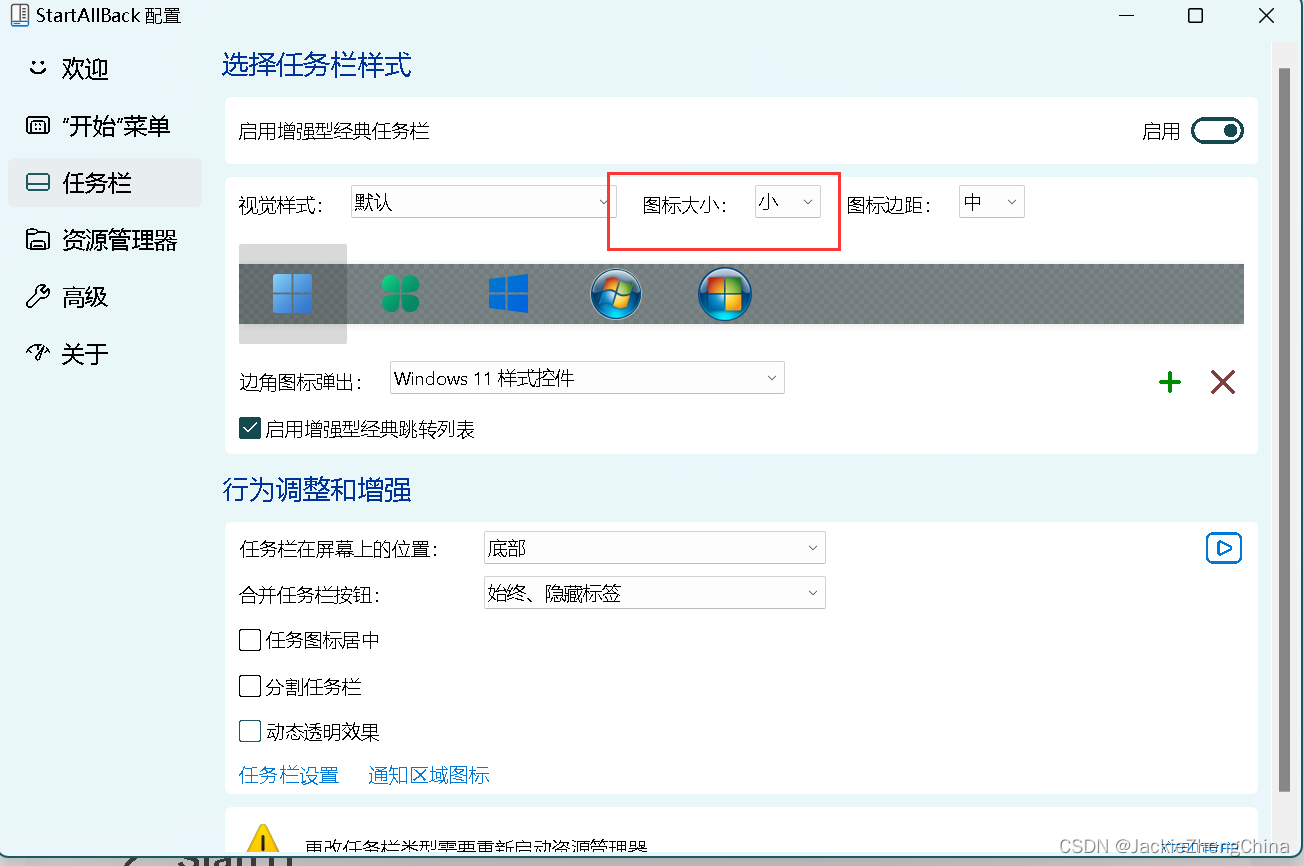Select the Windows 7 orb taskbar style
This screenshot has width=1304, height=866.
[x=616, y=294]
